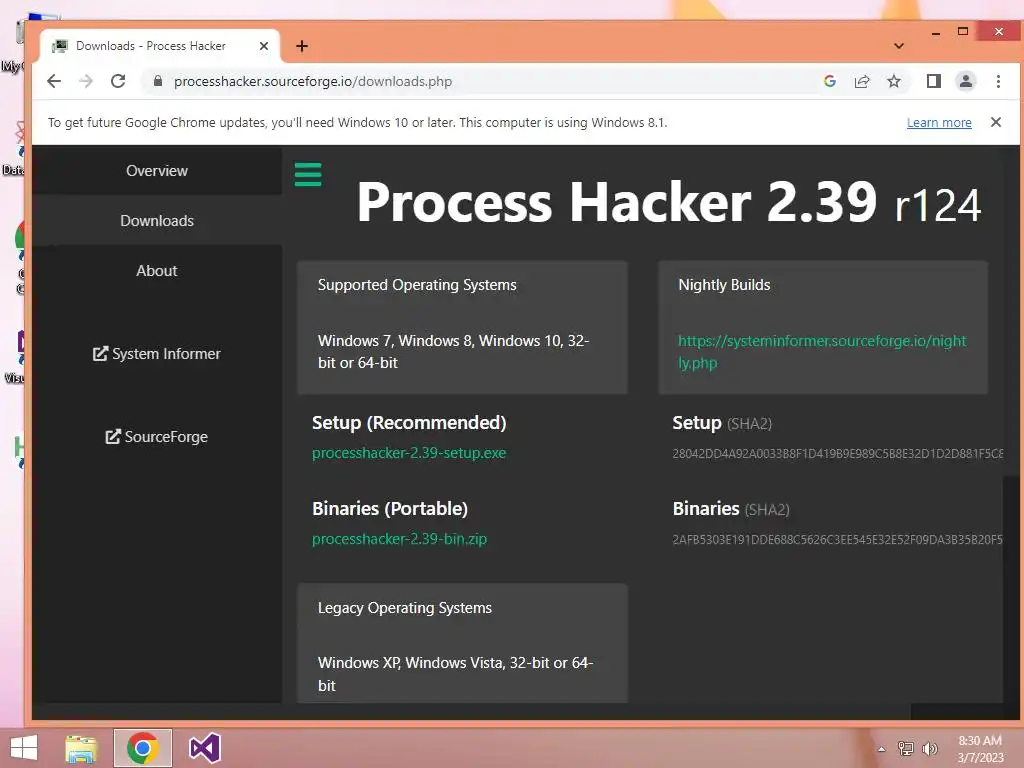Click the Nightly Builds heading
The image size is (1024, 768).
pos(724,285)
